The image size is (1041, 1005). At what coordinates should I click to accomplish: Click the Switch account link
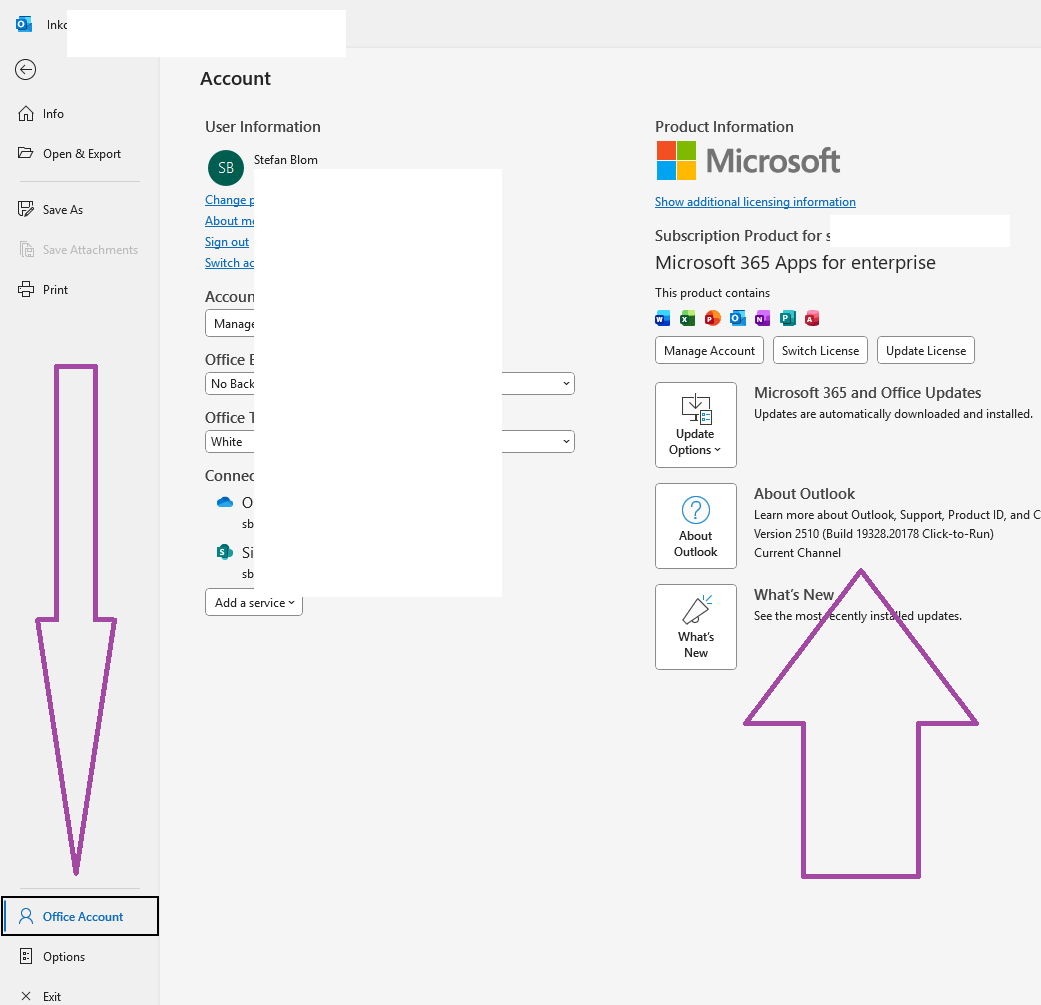click(x=230, y=263)
